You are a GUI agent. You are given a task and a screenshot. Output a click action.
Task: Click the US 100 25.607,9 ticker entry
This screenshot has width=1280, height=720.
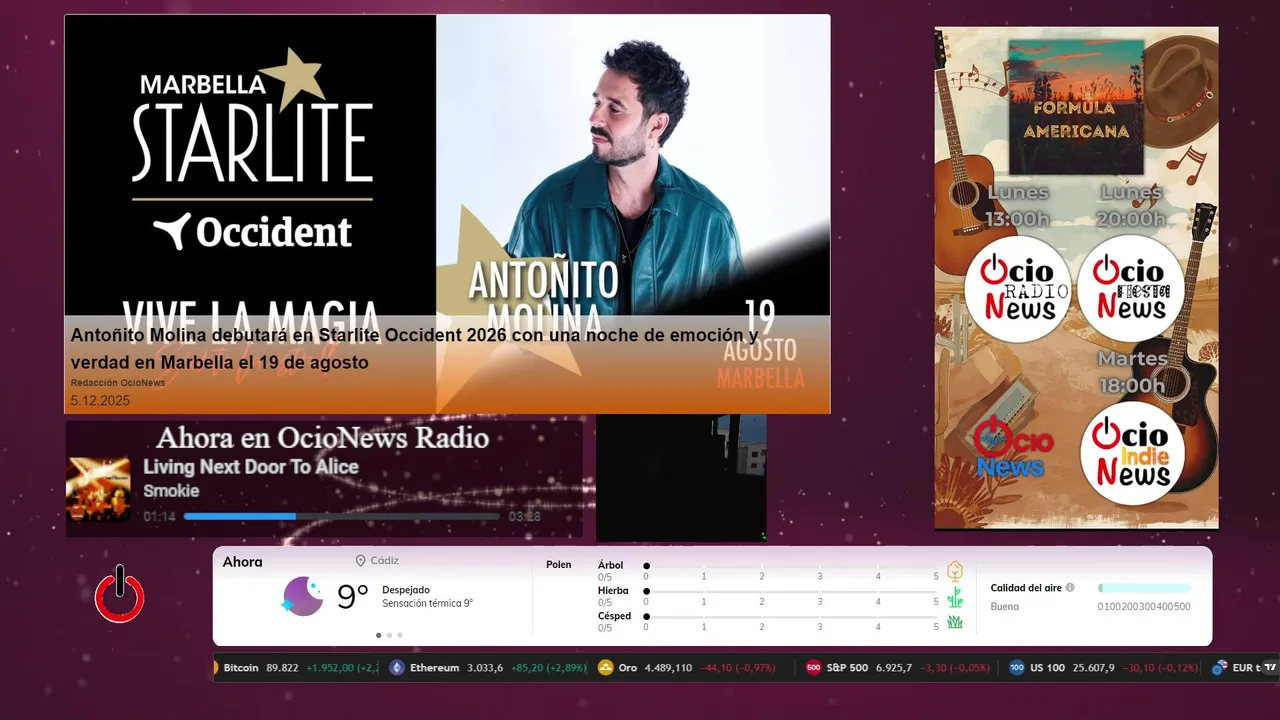pyautogui.click(x=1103, y=667)
